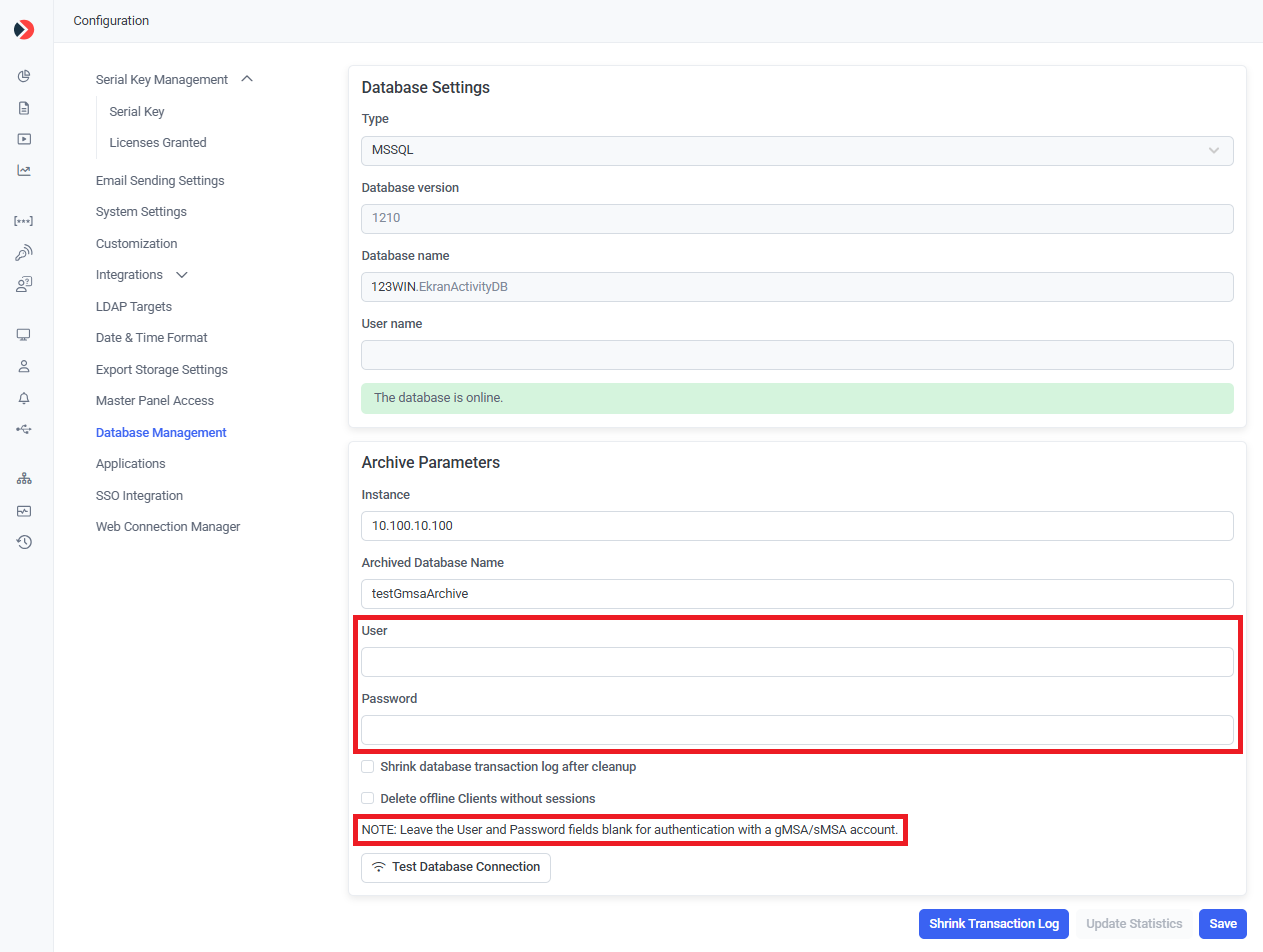Image resolution: width=1263 pixels, height=952 pixels.
Task: Open the password asterisks icon in sidebar
Action: pyautogui.click(x=24, y=221)
